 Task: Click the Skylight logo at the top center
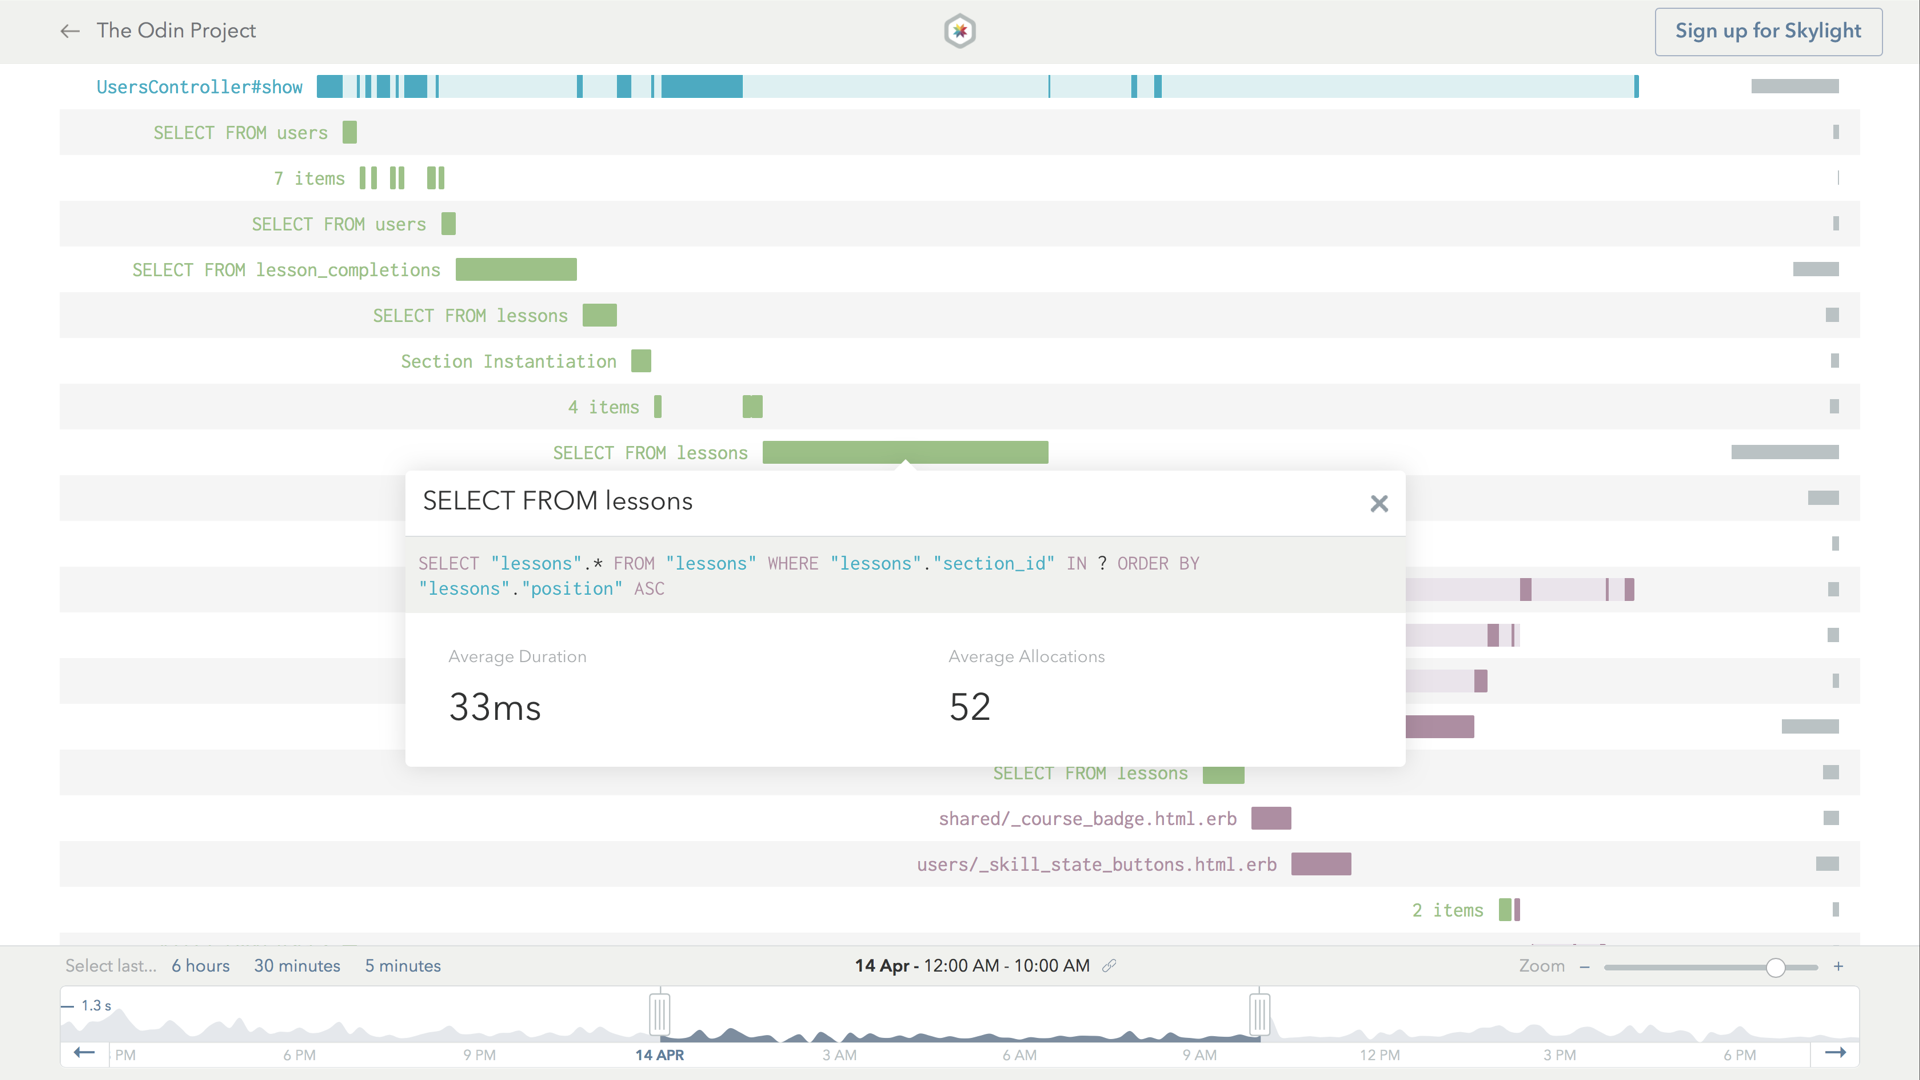[x=960, y=31]
